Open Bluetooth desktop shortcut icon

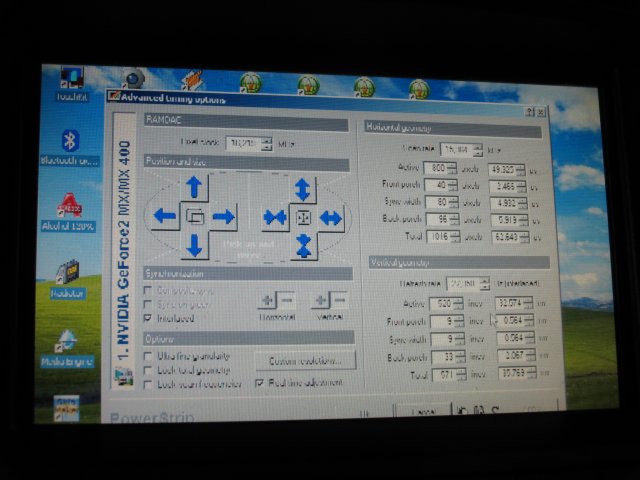point(70,141)
